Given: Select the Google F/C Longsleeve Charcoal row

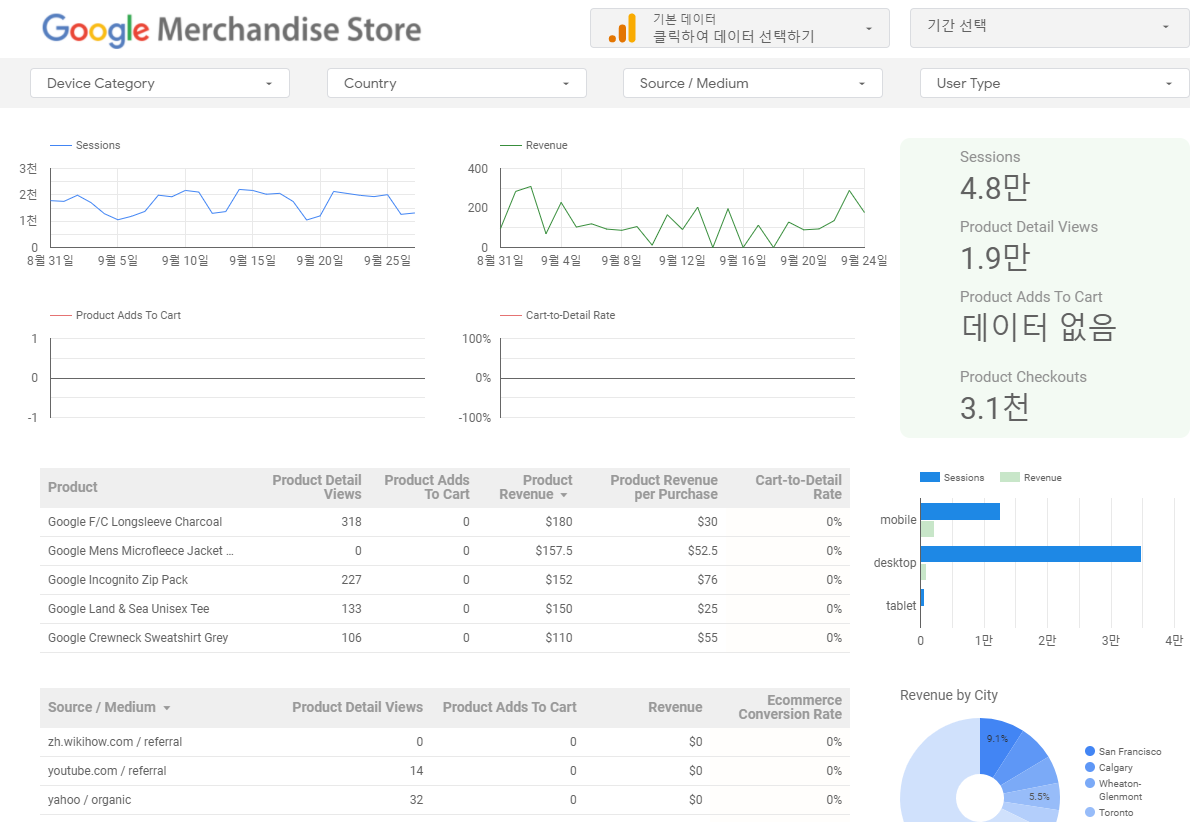Looking at the screenshot, I should pyautogui.click(x=445, y=522).
